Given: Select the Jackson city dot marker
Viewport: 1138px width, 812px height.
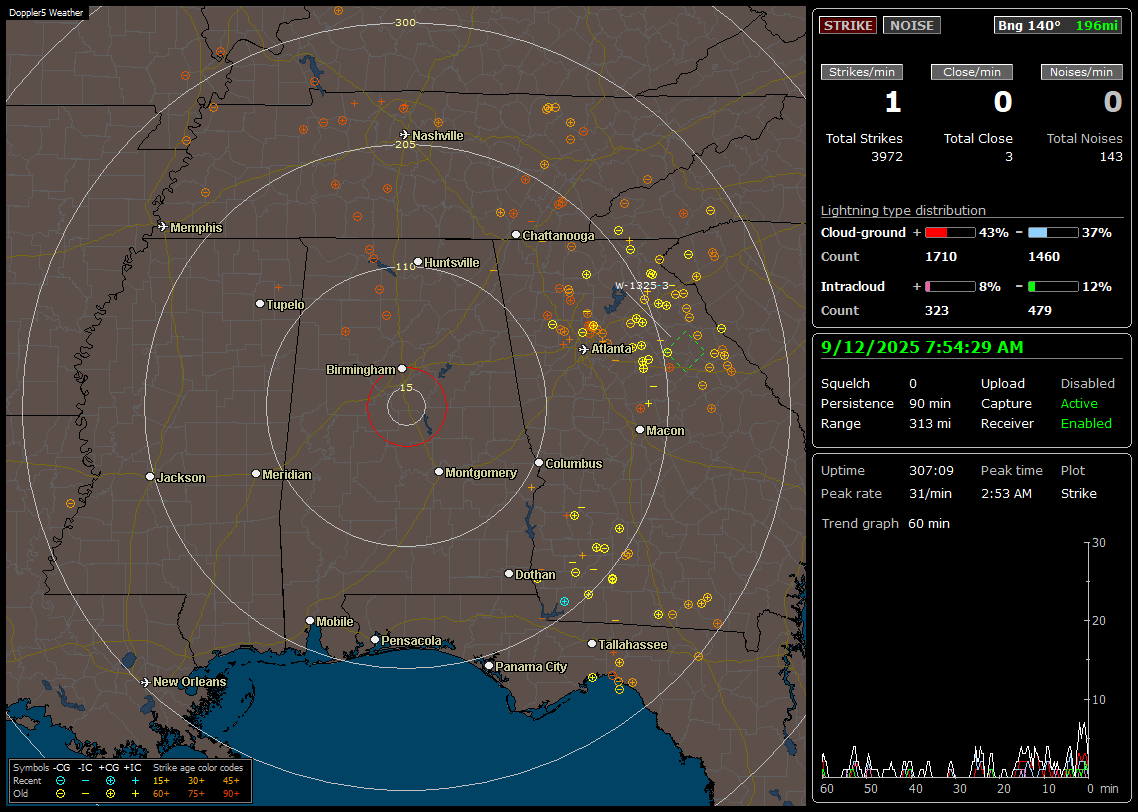Looking at the screenshot, I should click(150, 477).
